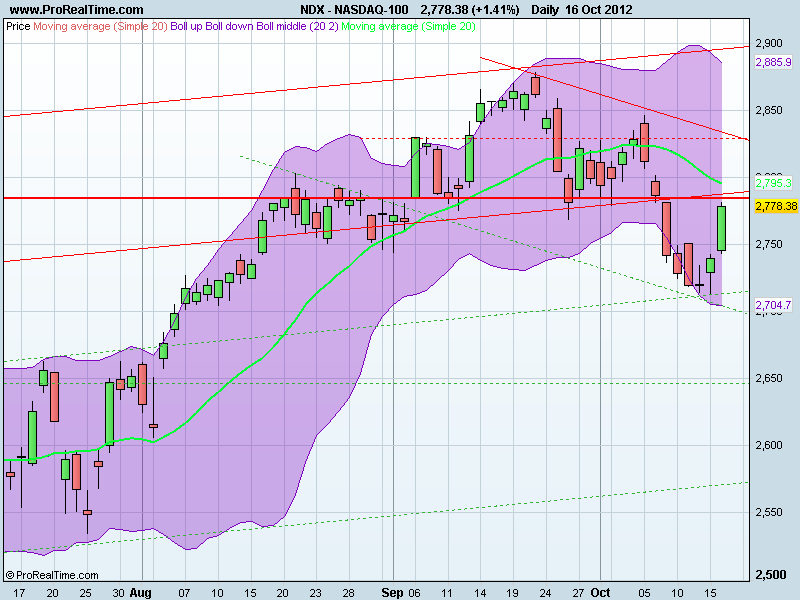Click the 2,500 price axis label

[x=771, y=575]
